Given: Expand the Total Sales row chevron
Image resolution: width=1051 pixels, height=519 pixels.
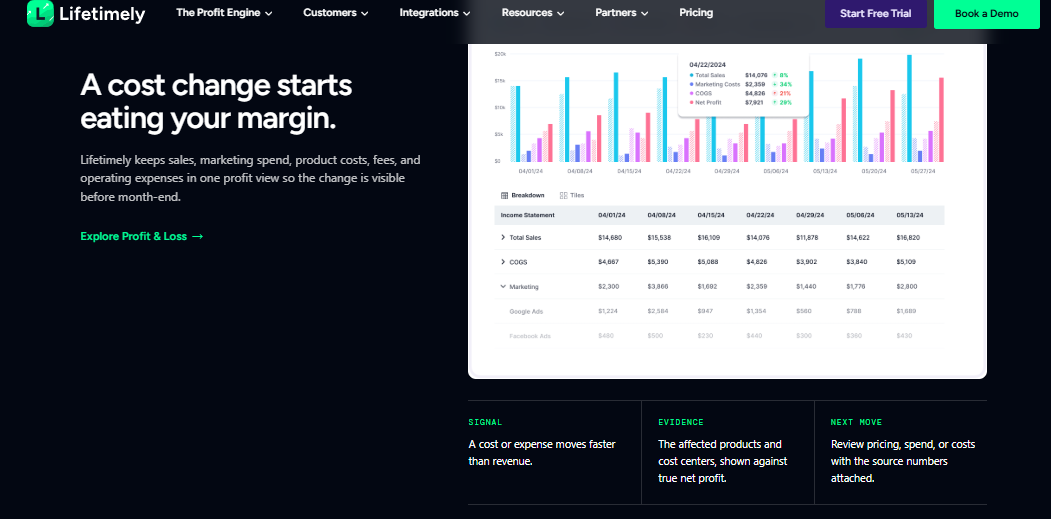Looking at the screenshot, I should point(503,237).
